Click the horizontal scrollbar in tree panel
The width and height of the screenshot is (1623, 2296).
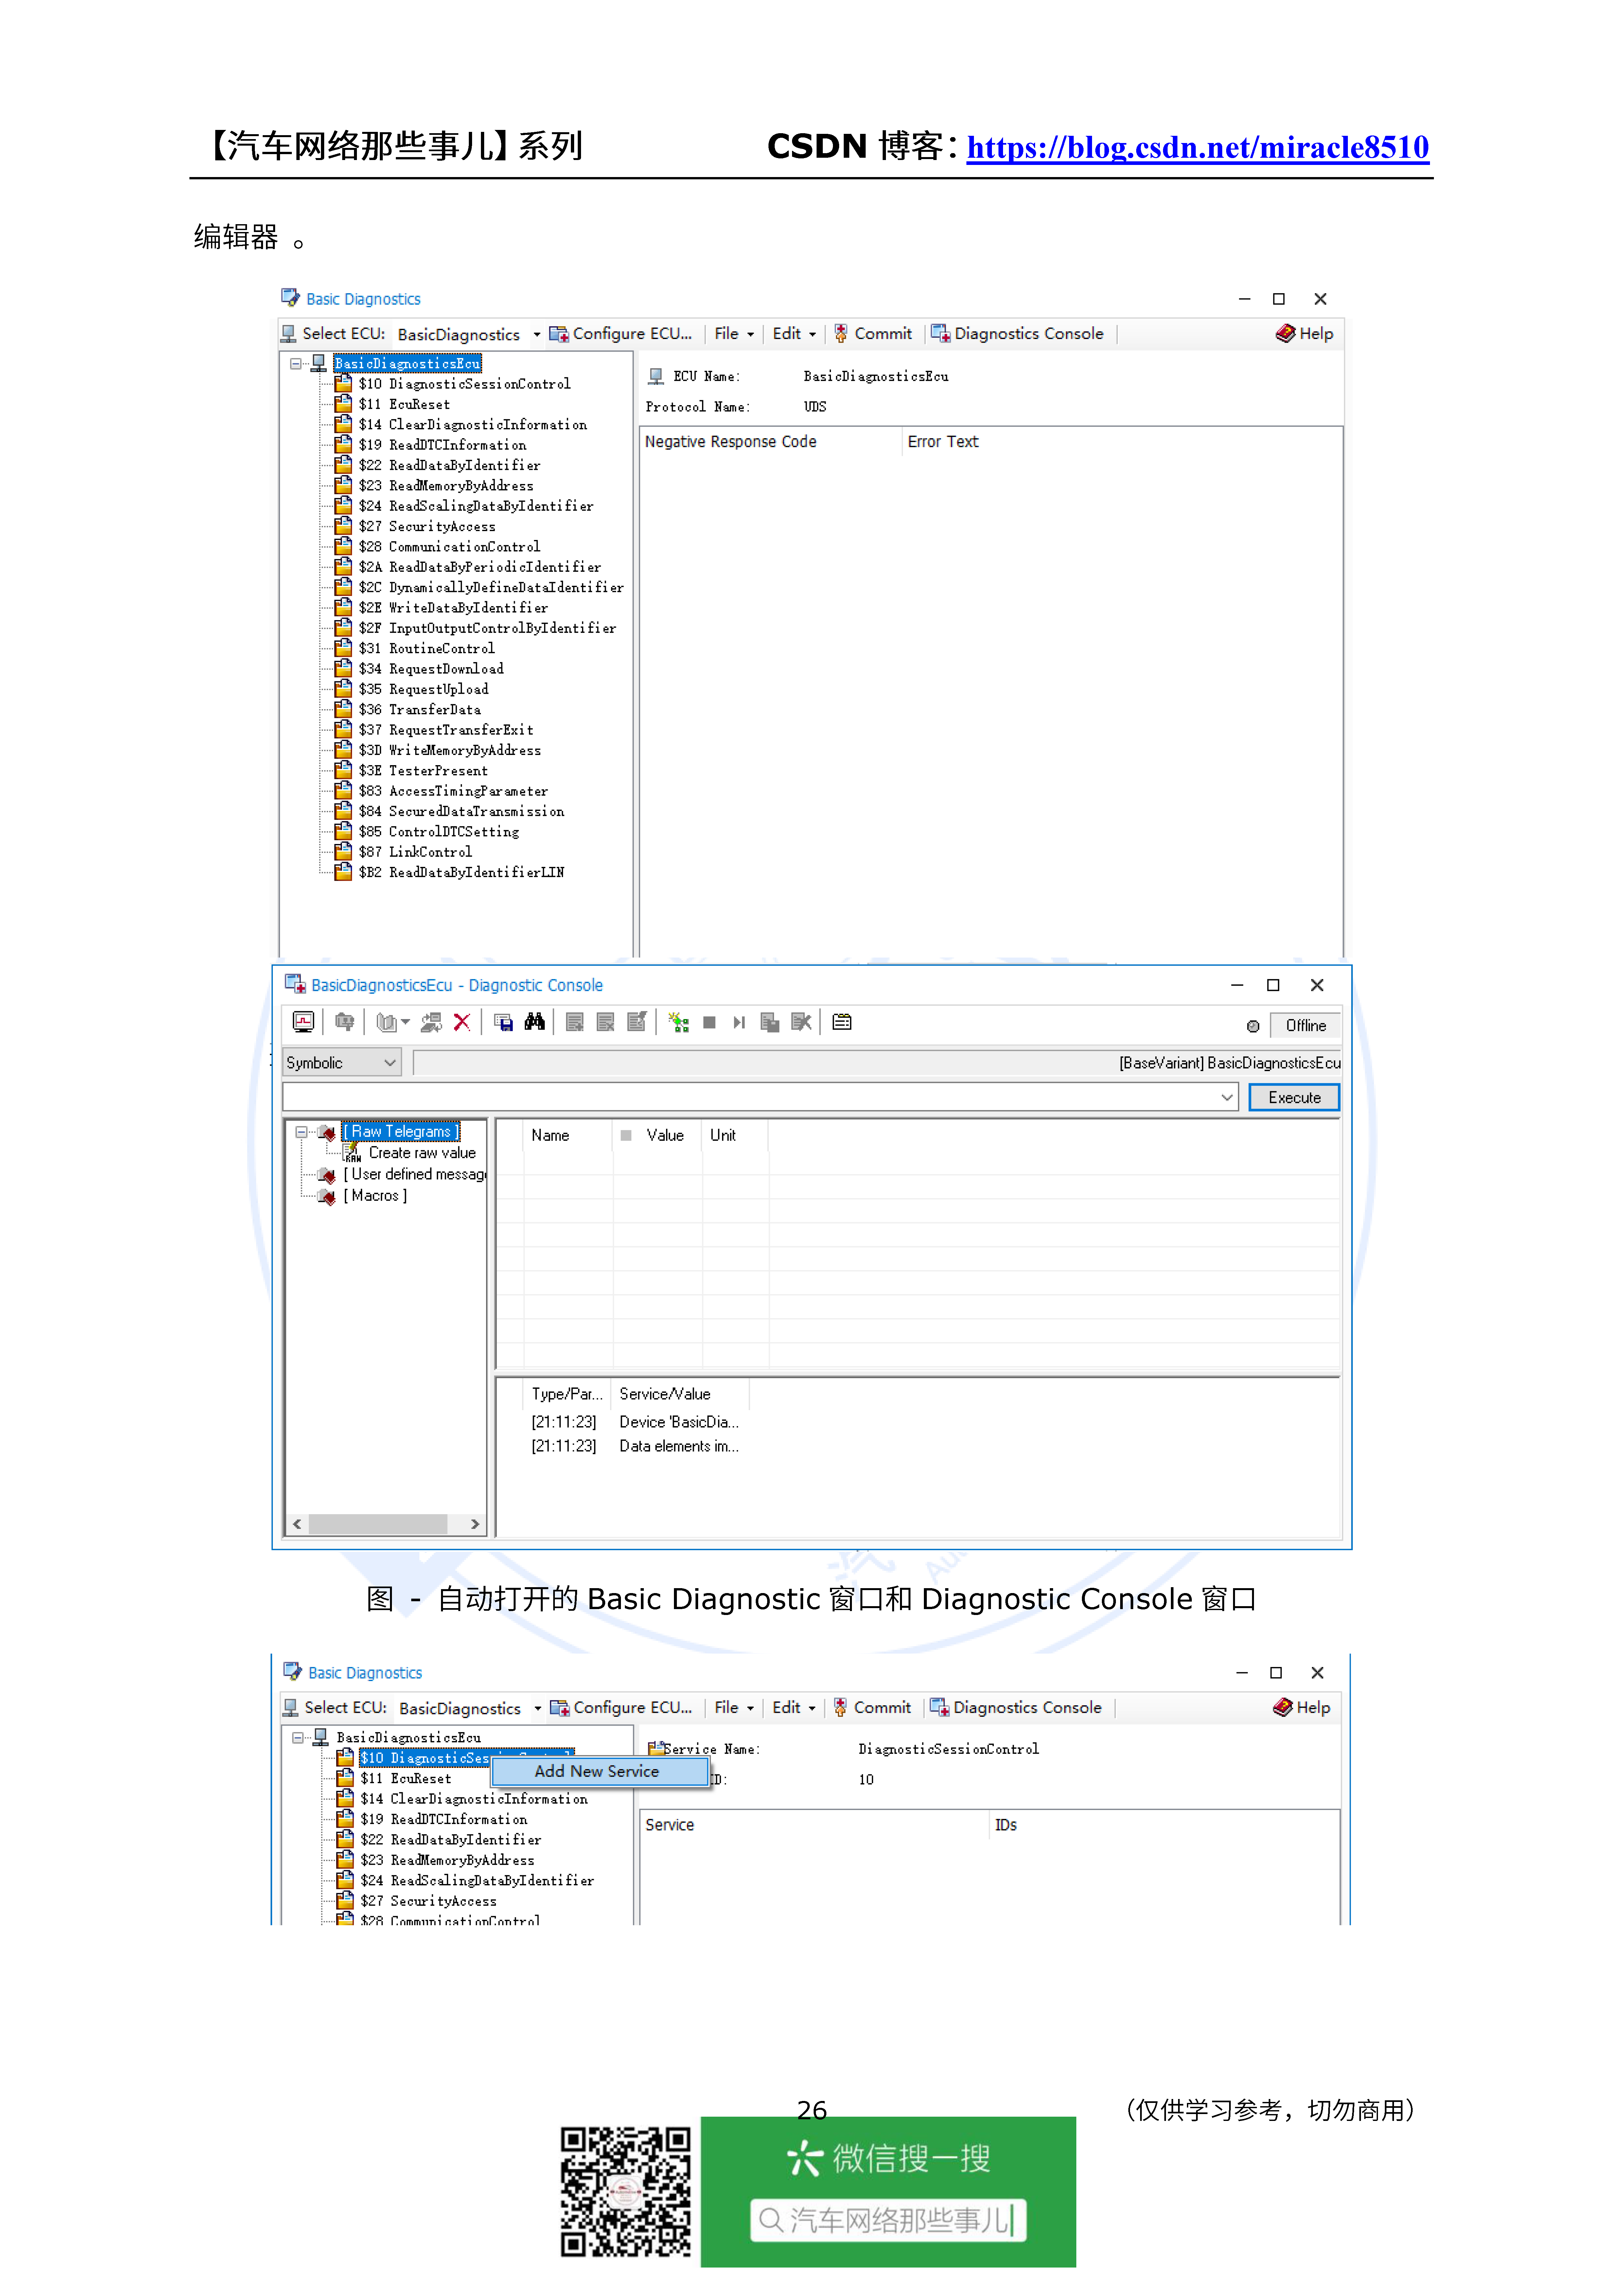coord(378,1524)
